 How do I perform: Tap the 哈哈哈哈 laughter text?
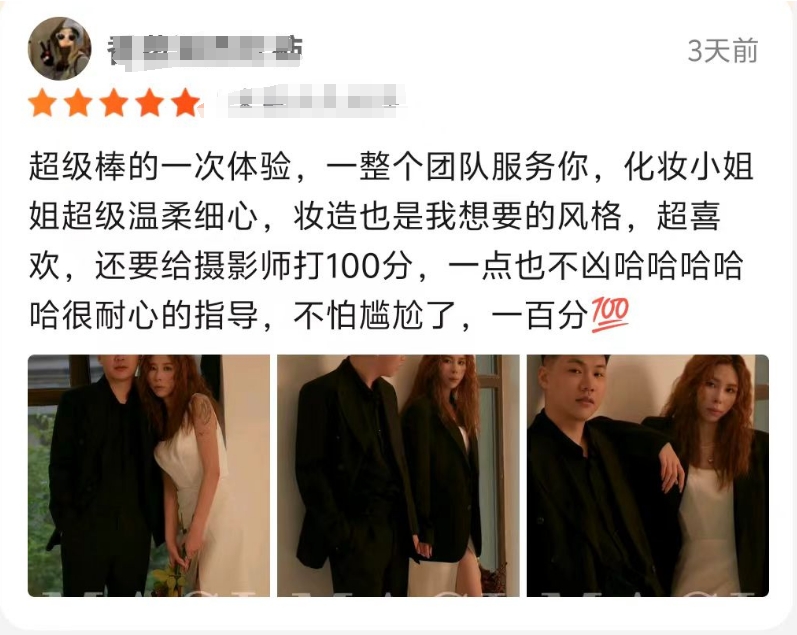coord(679,266)
